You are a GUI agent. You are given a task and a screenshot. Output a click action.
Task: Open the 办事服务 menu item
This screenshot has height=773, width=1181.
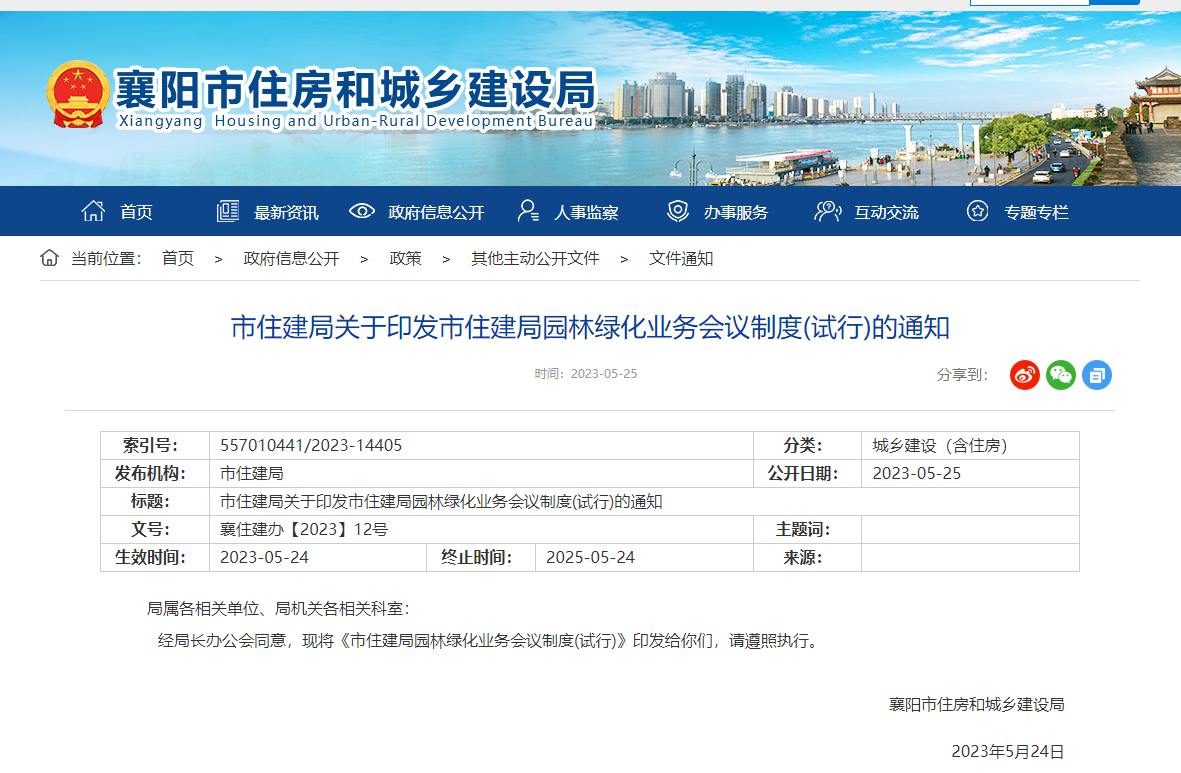click(735, 212)
